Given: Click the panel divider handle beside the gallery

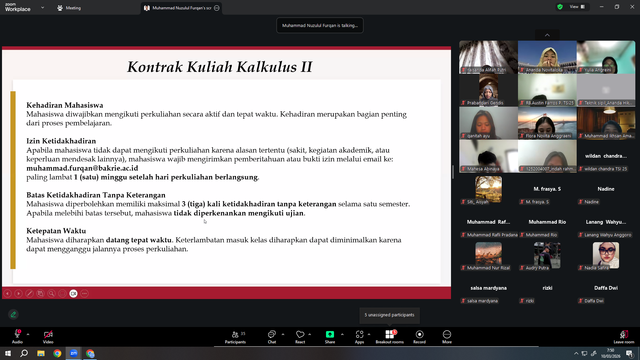Looking at the screenshot, I should point(453,172).
